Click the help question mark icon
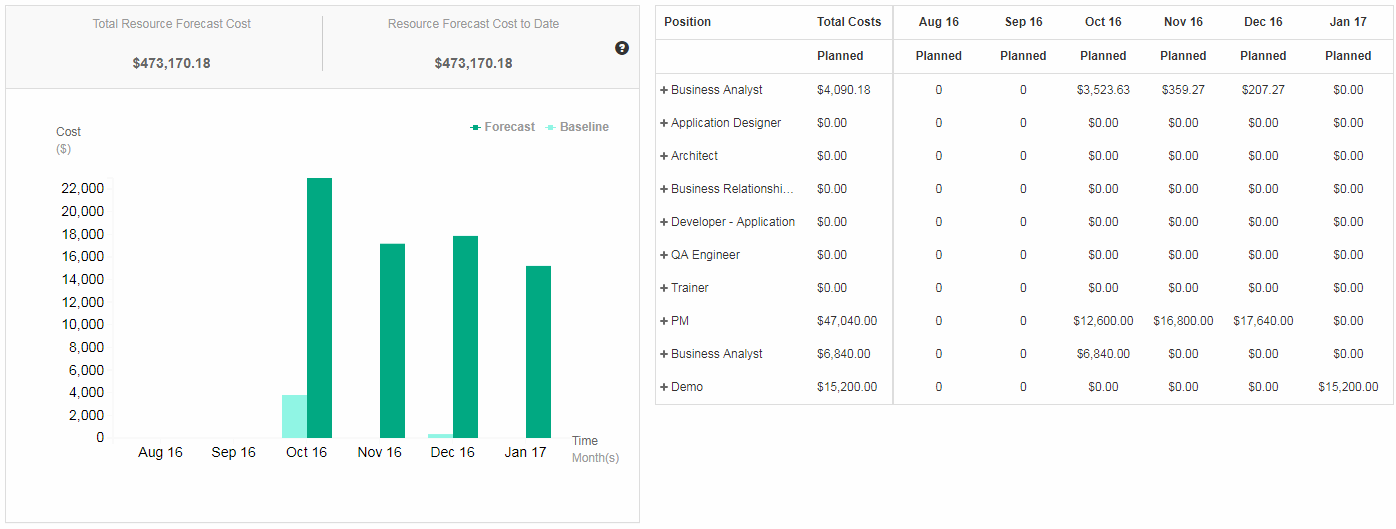This screenshot has height=529, width=1396. (x=622, y=48)
